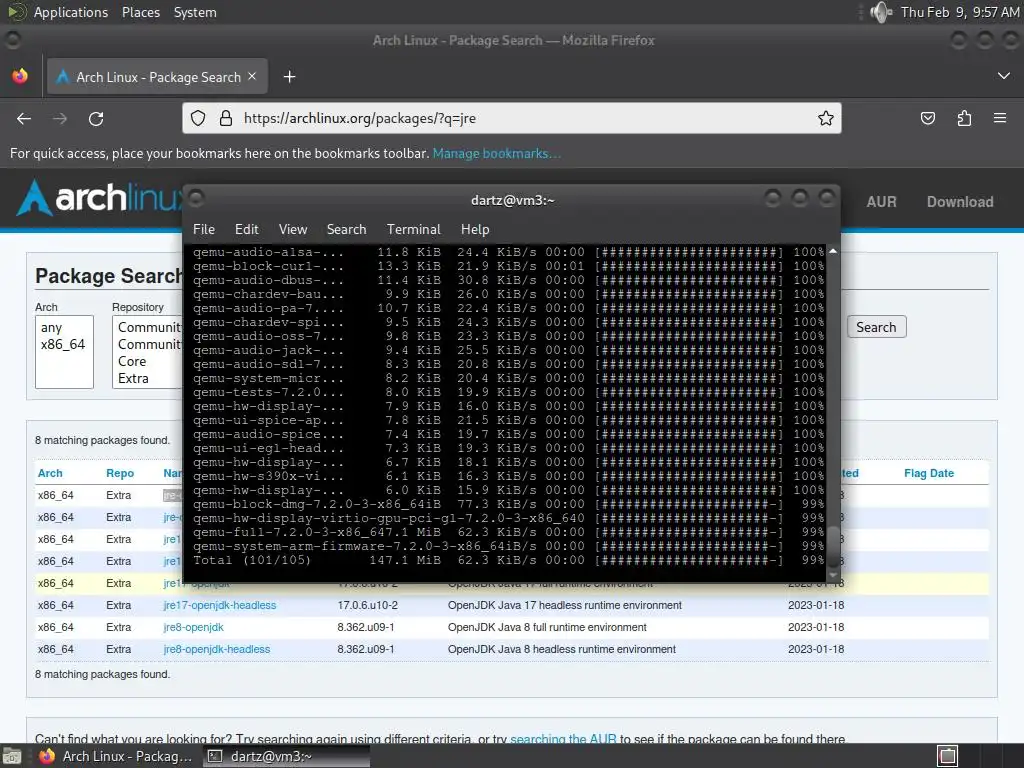The width and height of the screenshot is (1024, 768).
Task: Click the terminal scroll down arrow
Action: pyautogui.click(x=833, y=575)
